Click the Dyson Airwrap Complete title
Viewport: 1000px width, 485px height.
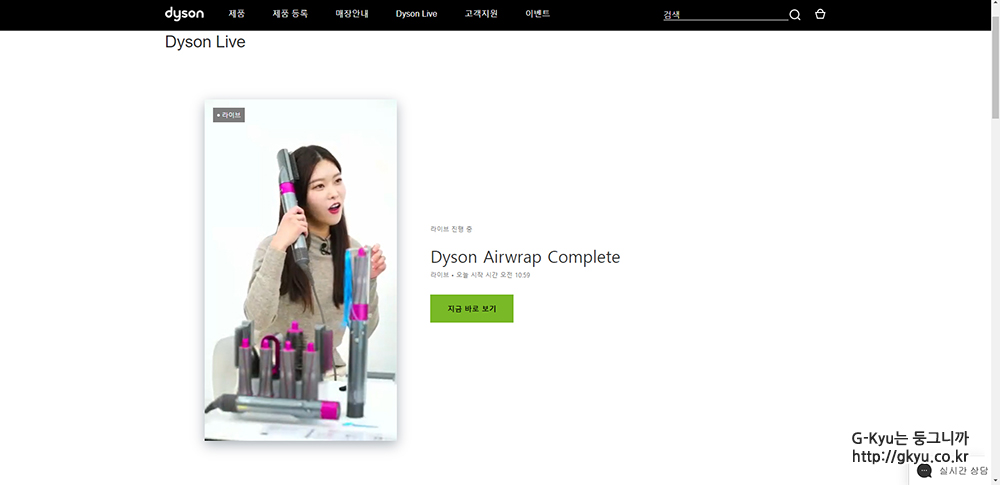pos(526,257)
